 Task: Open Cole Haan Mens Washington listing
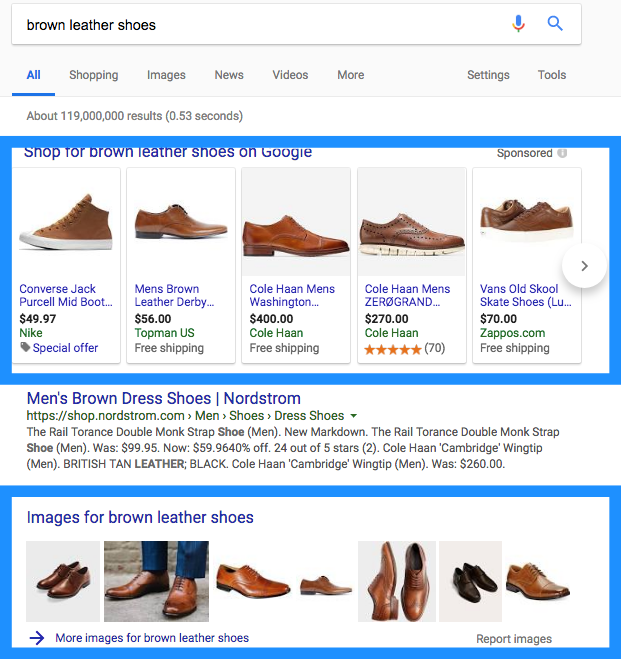(x=292, y=295)
